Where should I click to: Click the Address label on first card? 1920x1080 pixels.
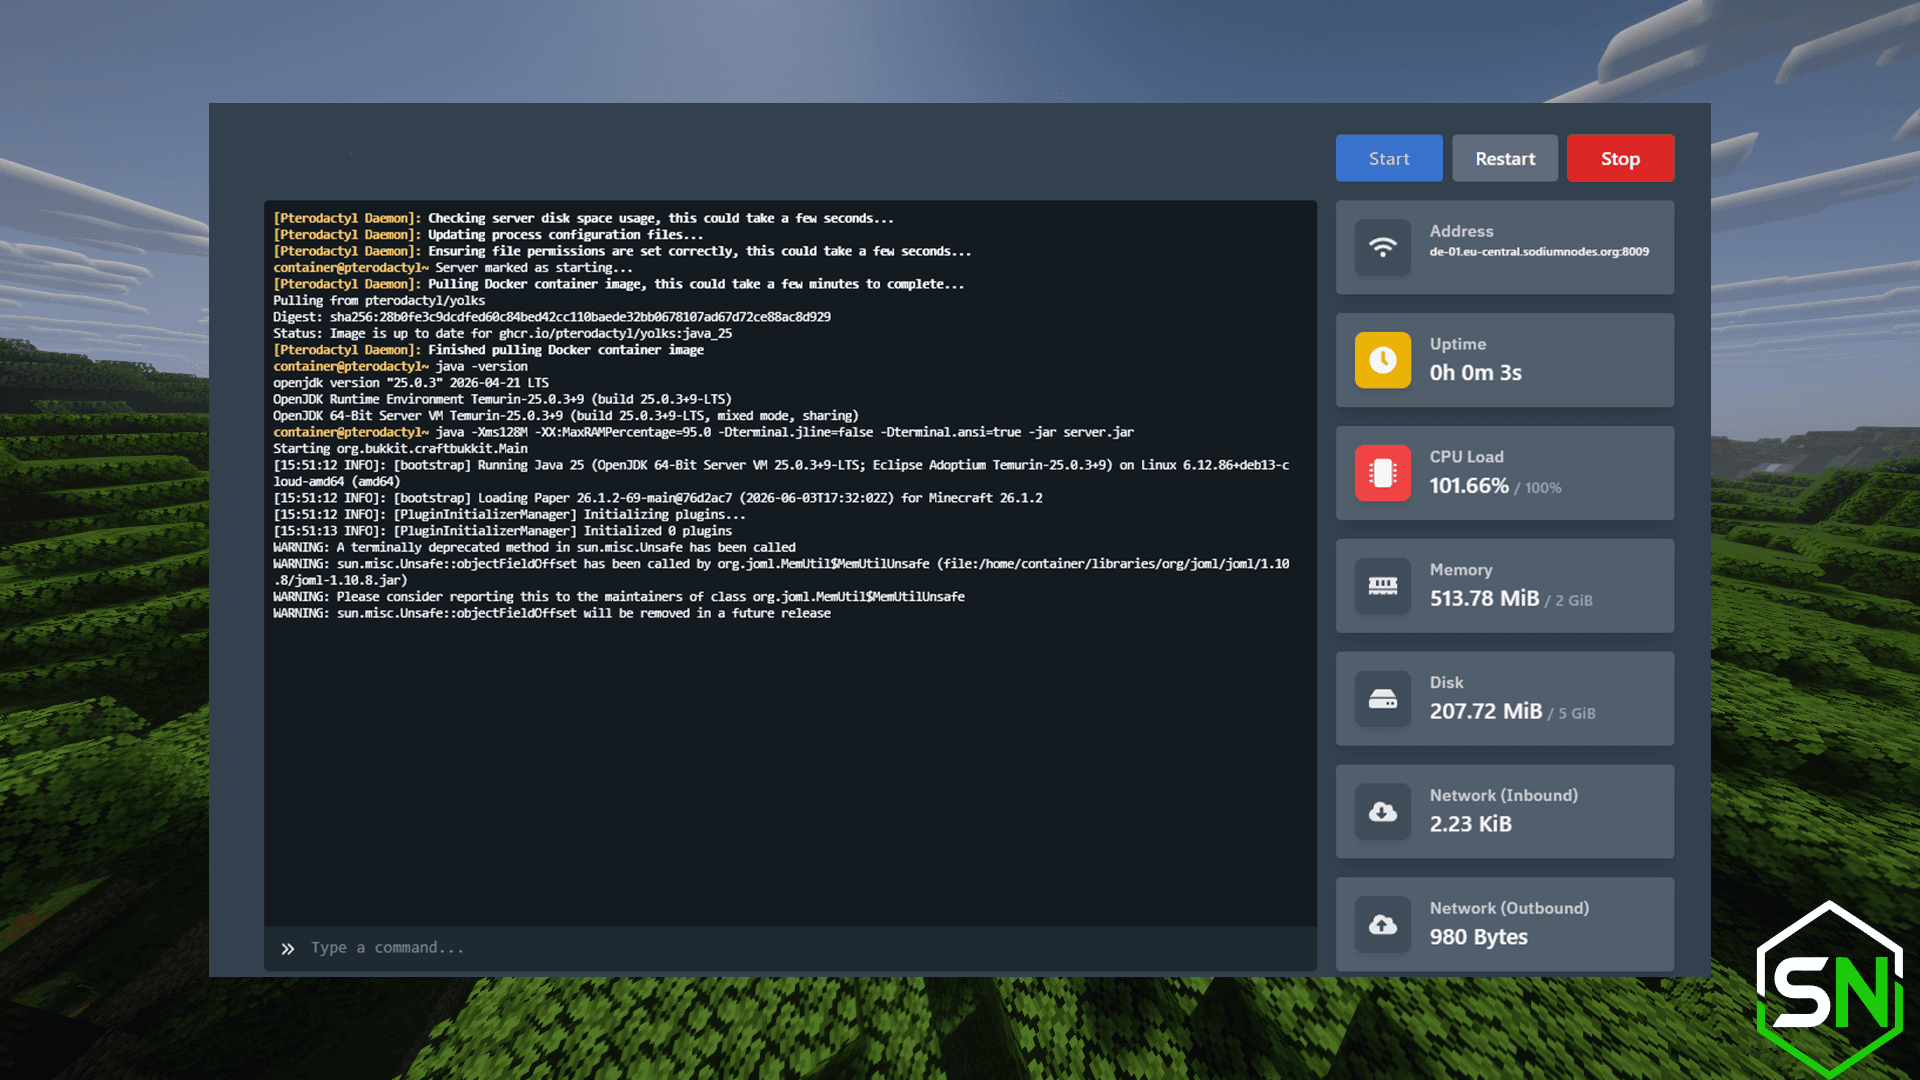click(x=1461, y=231)
